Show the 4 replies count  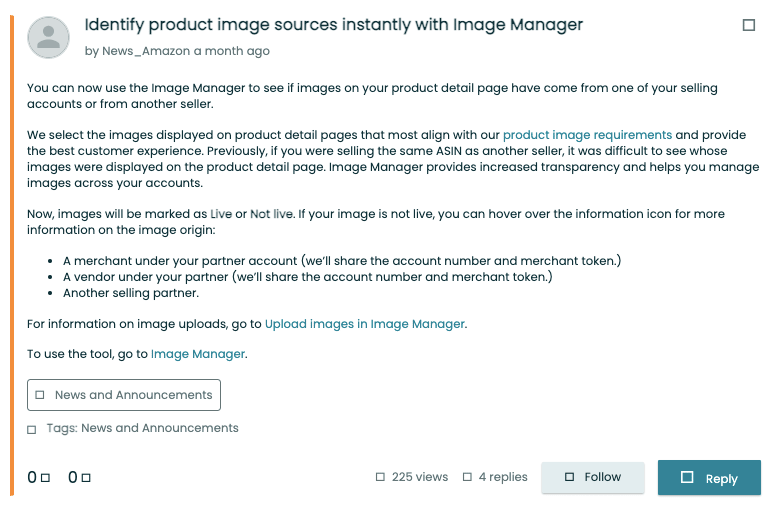pos(503,477)
